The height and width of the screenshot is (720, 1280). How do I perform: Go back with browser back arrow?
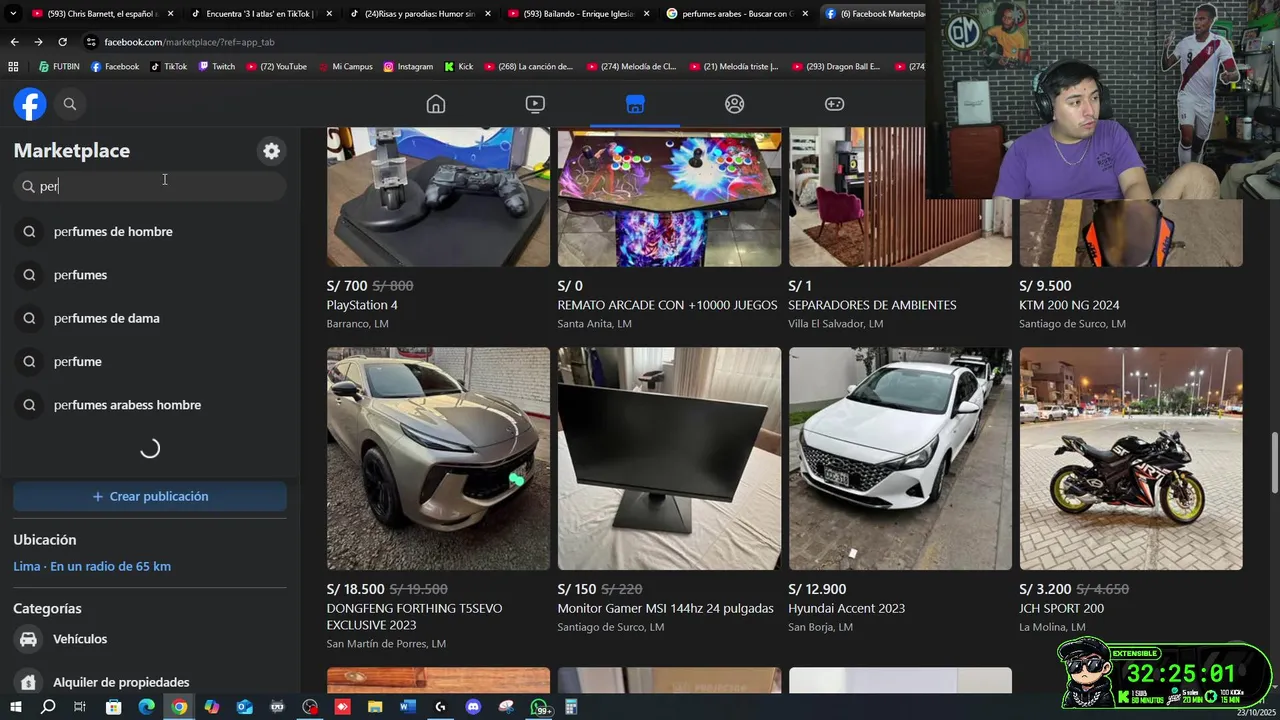(14, 42)
